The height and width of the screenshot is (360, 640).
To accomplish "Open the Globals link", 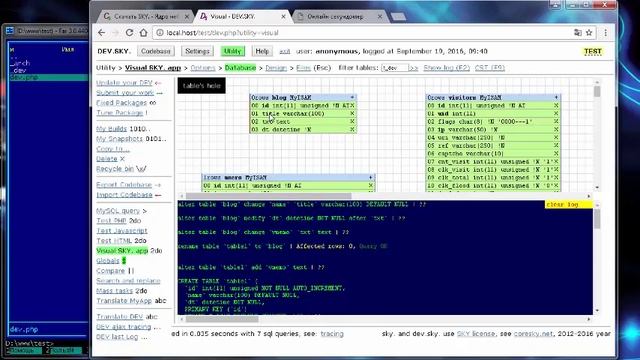I will 108,260.
